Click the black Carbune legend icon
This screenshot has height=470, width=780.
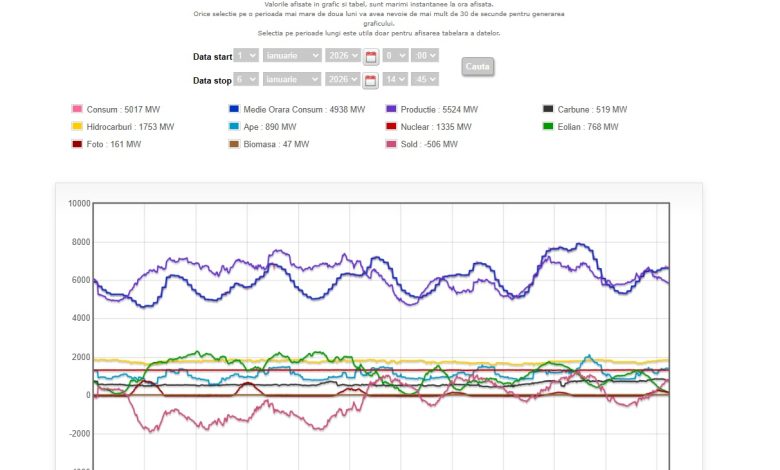pos(548,109)
